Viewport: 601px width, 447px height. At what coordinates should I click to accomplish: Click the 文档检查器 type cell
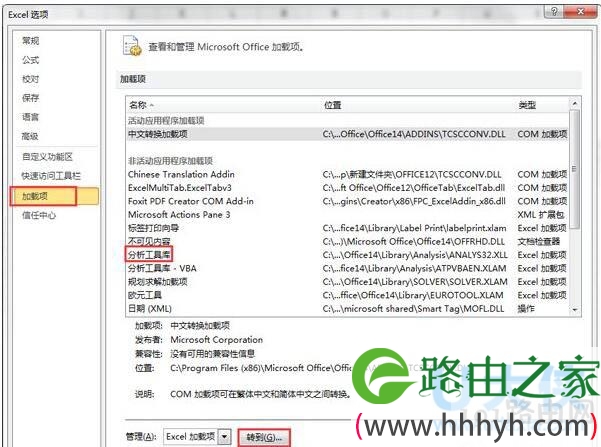pos(539,242)
